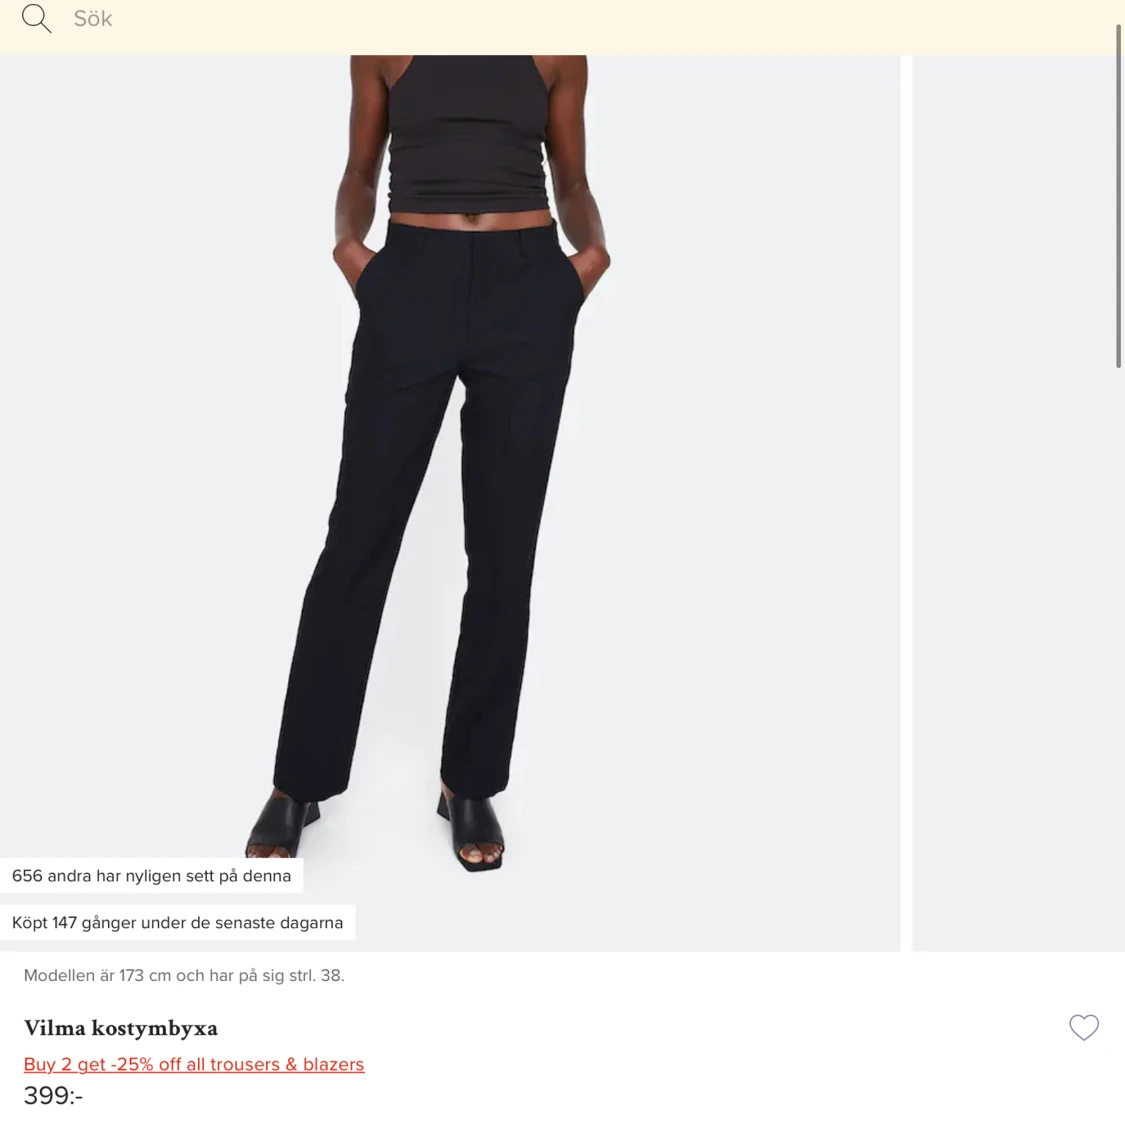1125x1125 pixels.
Task: Click the sandal partly hidden behind viewed badge
Action: tap(281, 825)
